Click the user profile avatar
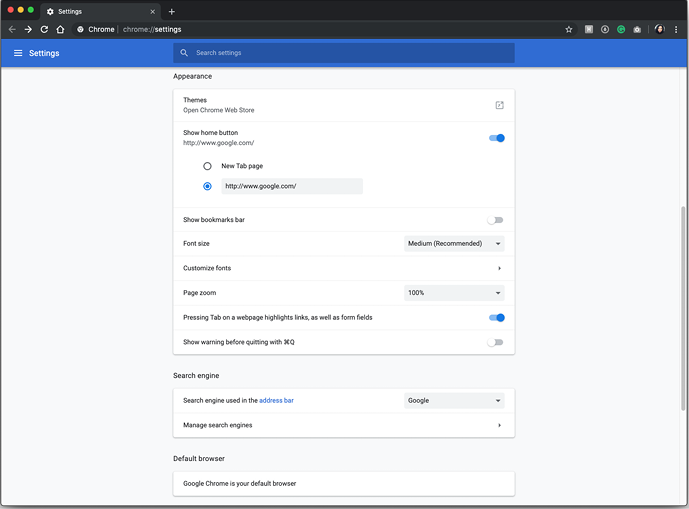 tap(660, 29)
